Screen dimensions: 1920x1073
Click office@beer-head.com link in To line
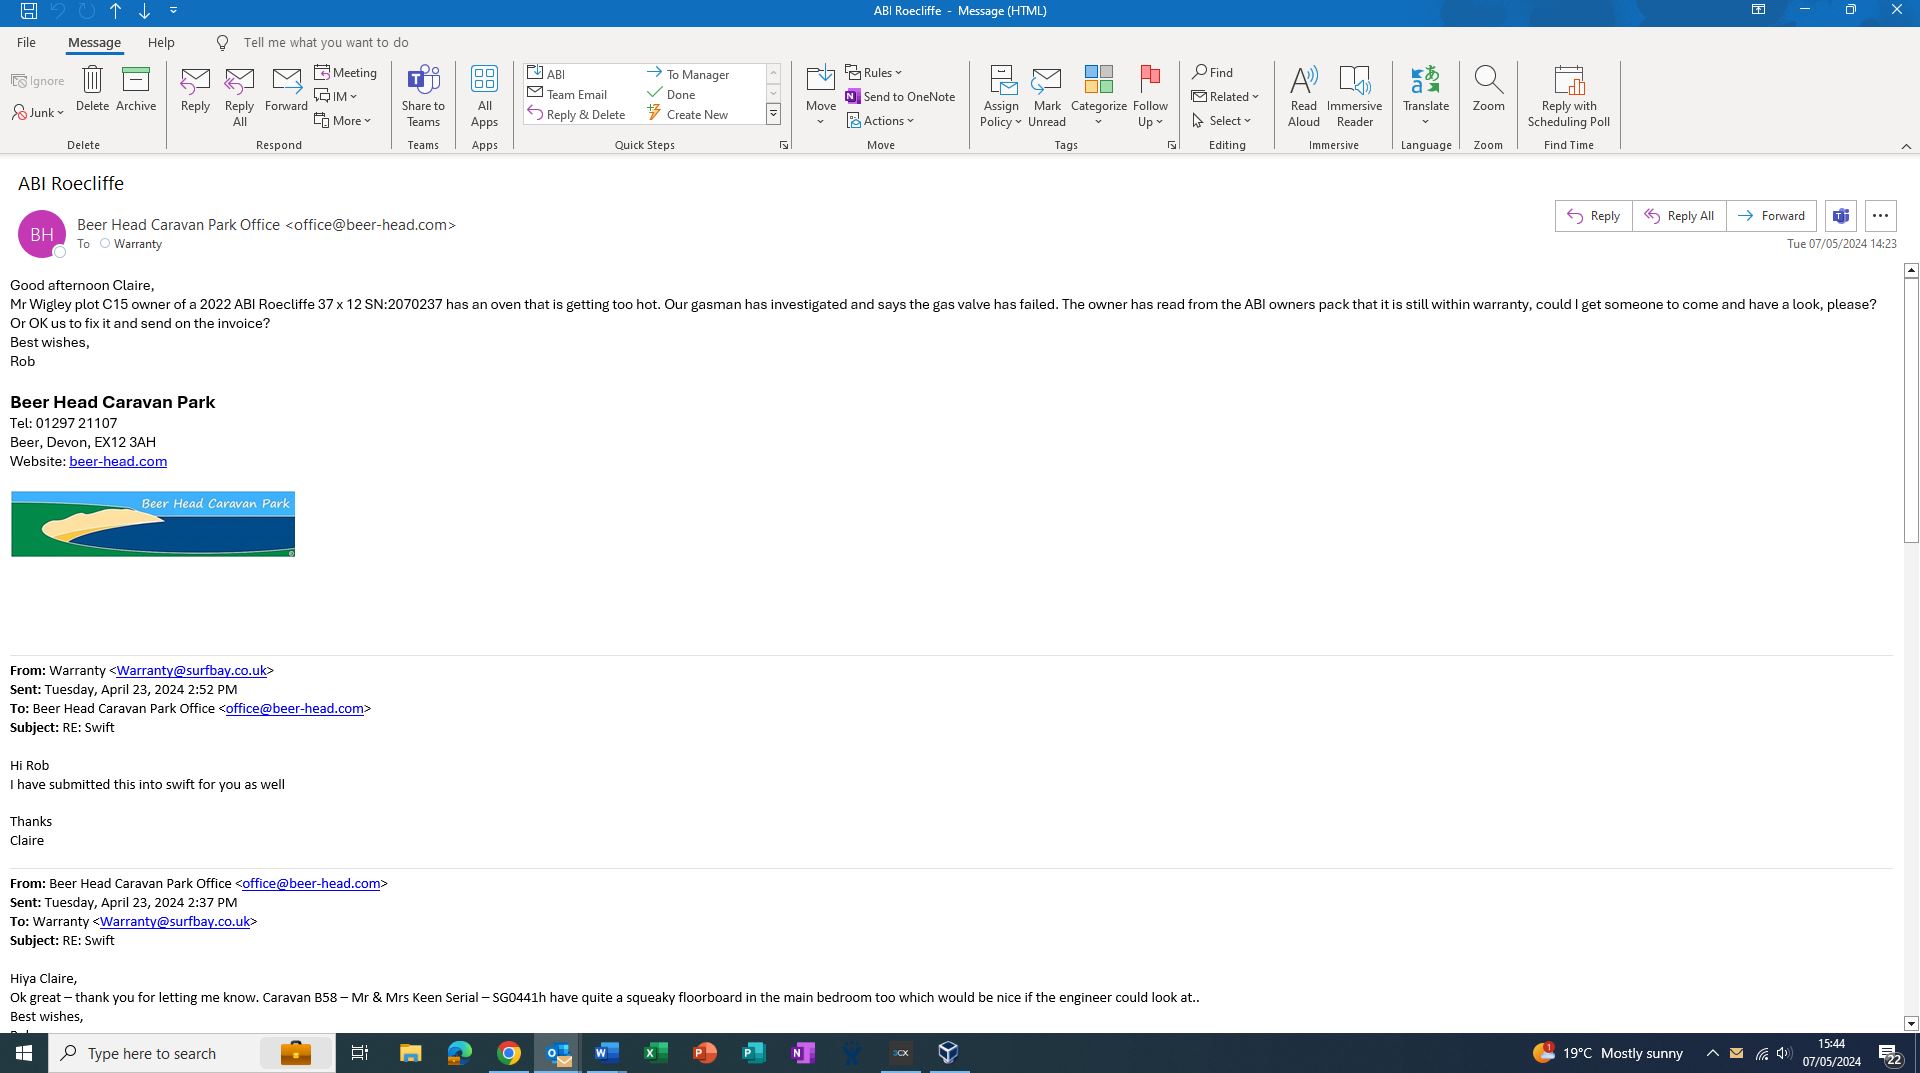(294, 709)
